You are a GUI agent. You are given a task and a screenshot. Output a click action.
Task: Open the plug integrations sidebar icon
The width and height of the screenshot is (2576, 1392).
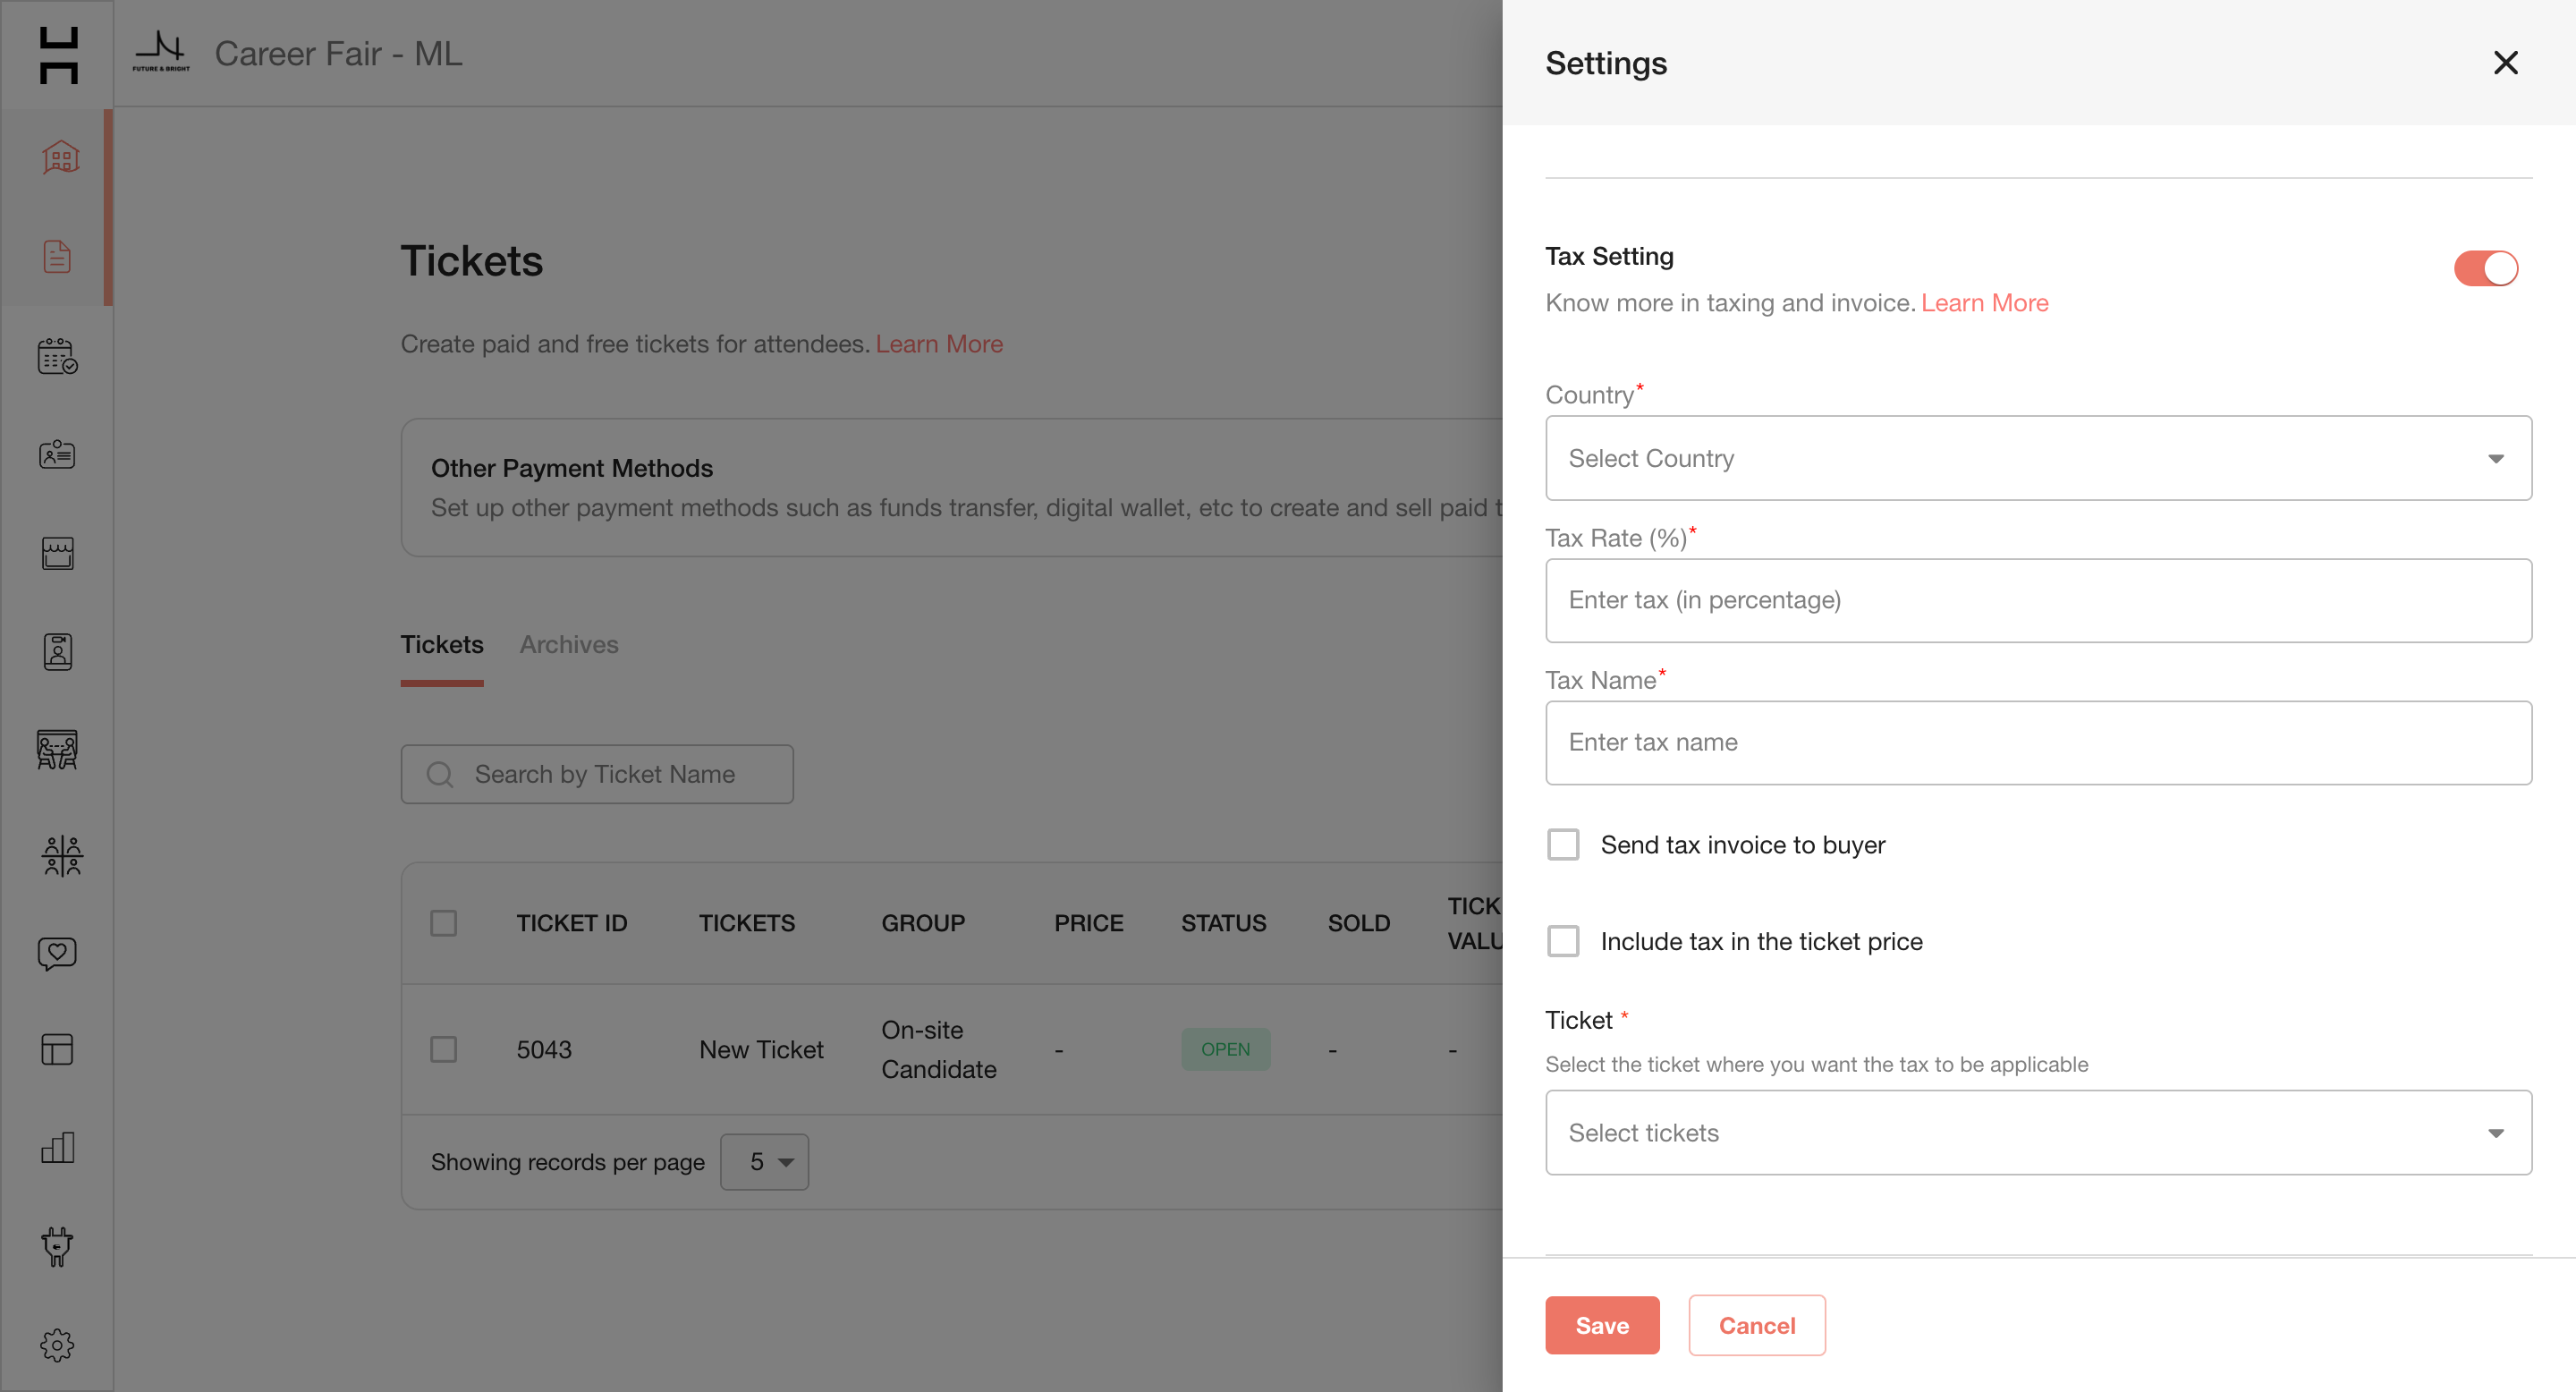point(57,1246)
